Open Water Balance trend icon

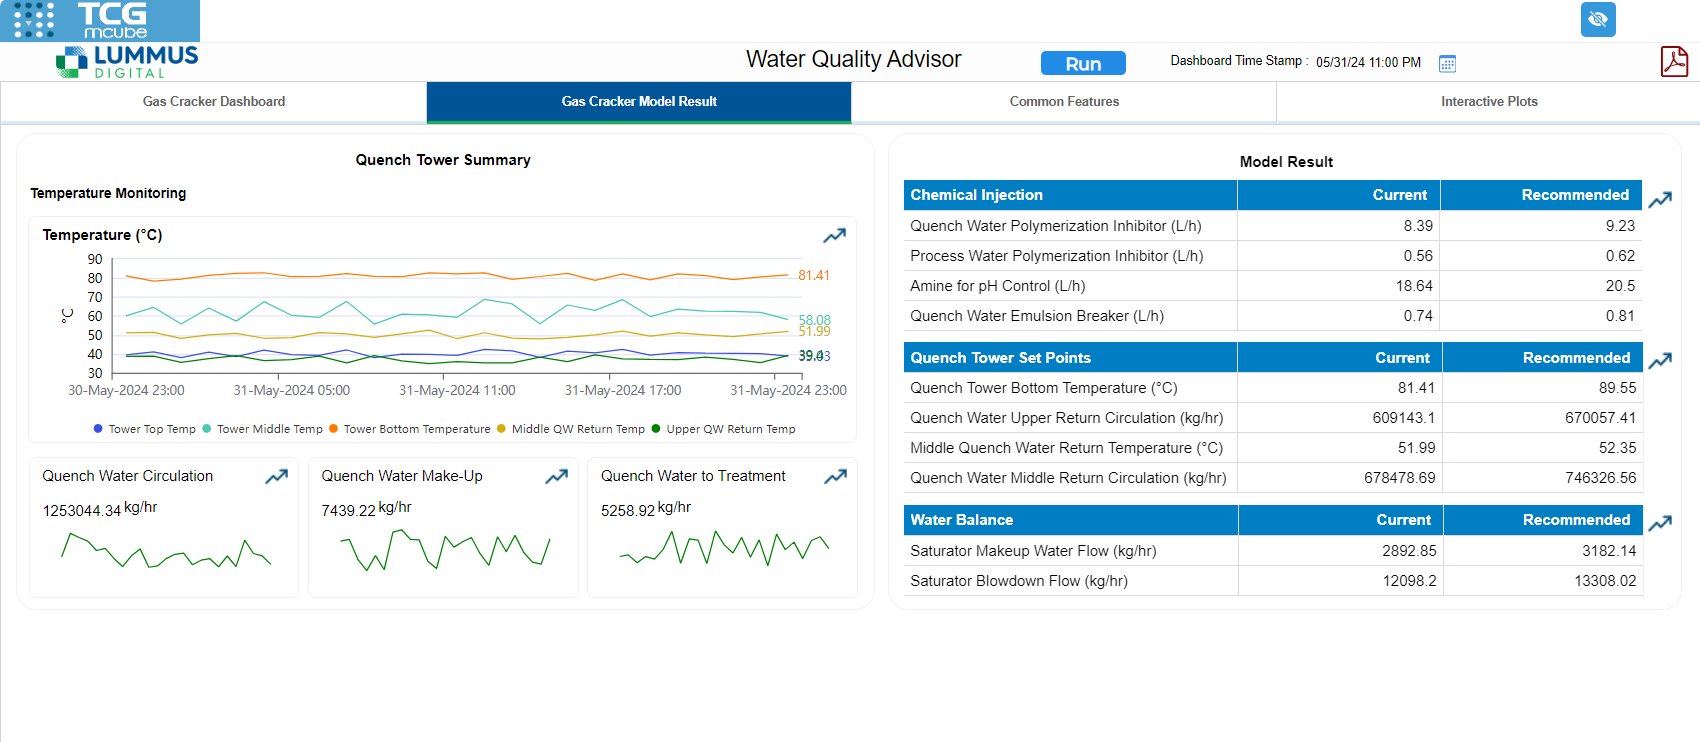[1660, 523]
